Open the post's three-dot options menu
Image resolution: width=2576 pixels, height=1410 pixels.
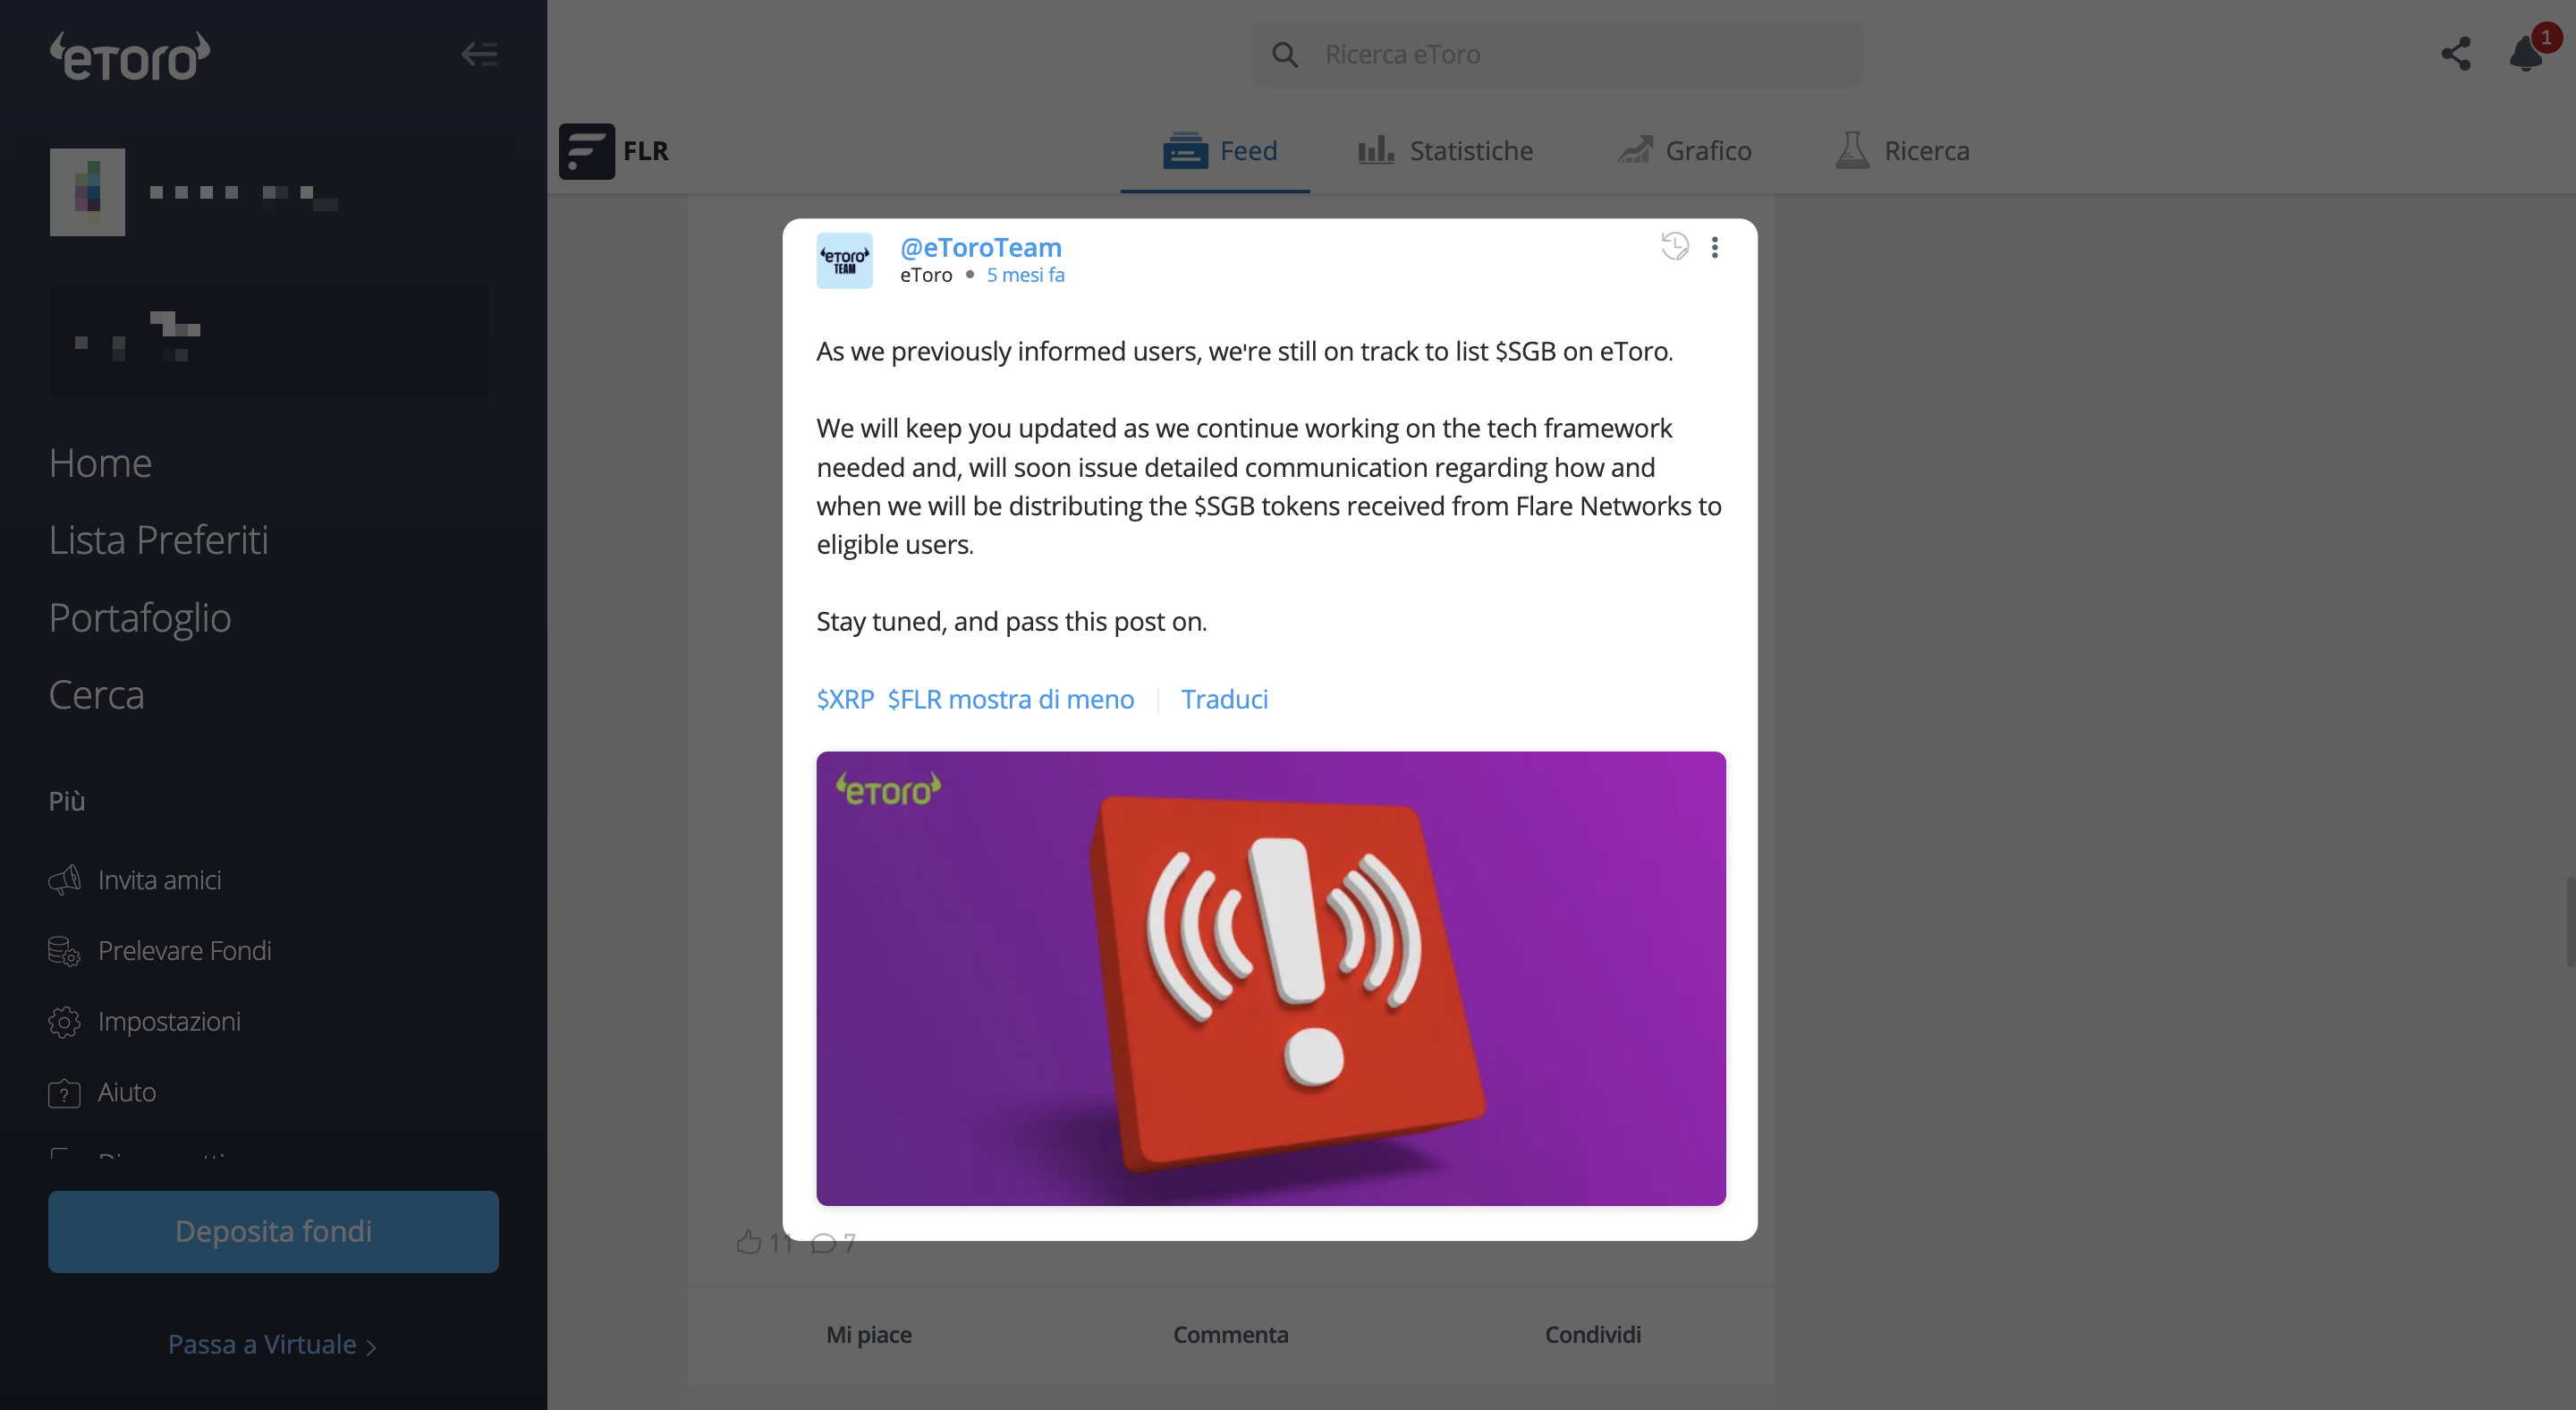pos(1715,247)
